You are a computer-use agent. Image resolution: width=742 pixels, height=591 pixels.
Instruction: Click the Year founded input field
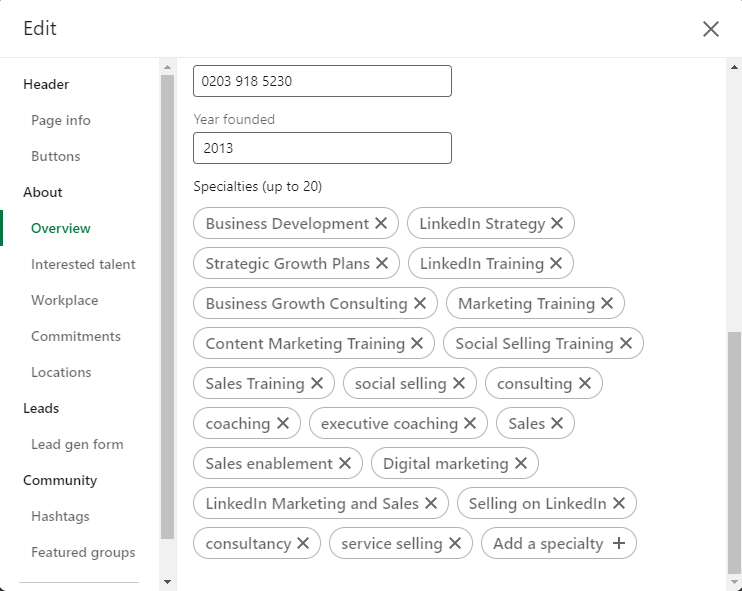coord(322,148)
